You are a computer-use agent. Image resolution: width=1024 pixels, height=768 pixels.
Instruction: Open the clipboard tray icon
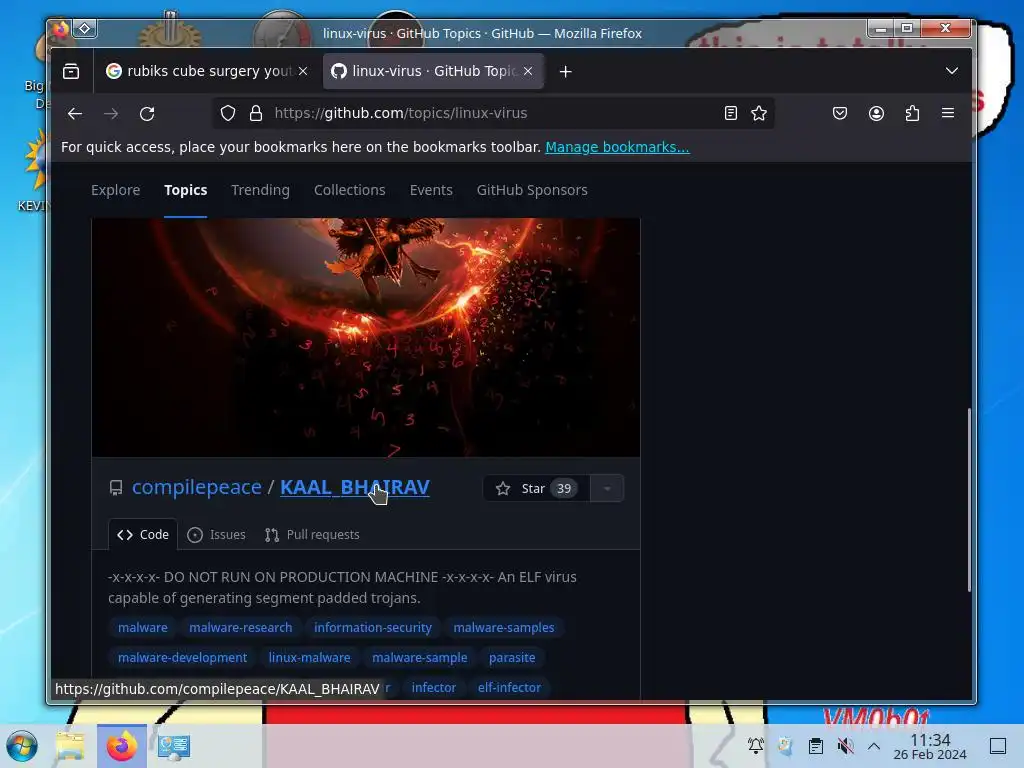[x=816, y=746]
